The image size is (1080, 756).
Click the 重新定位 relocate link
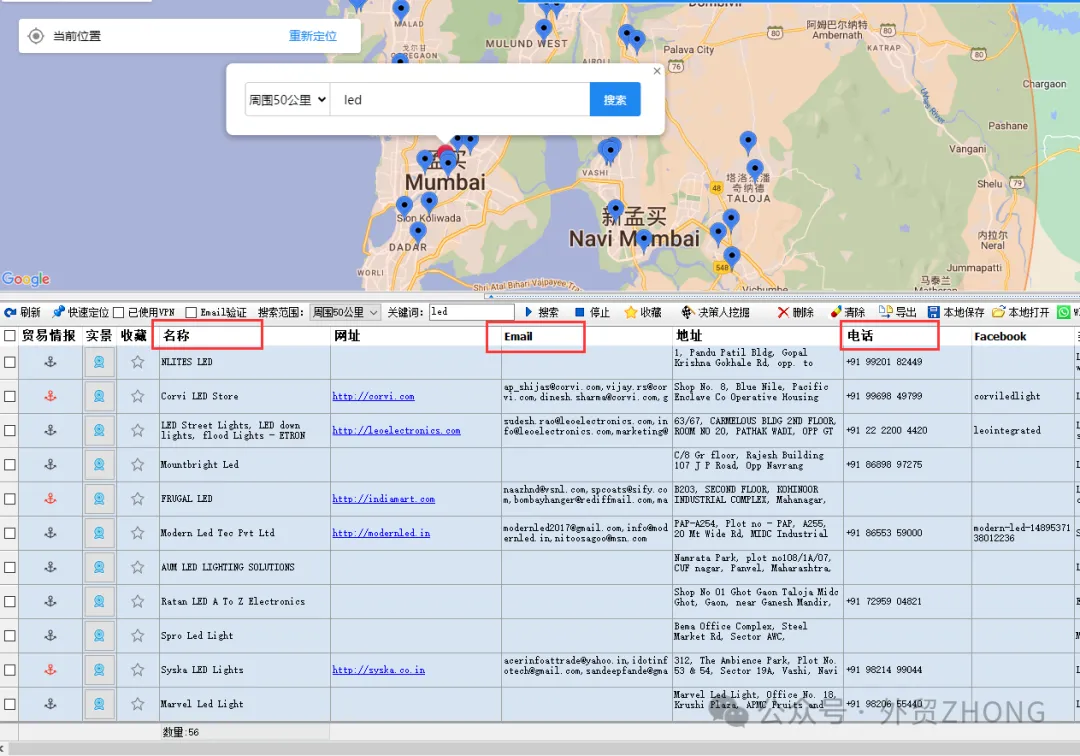coord(313,36)
